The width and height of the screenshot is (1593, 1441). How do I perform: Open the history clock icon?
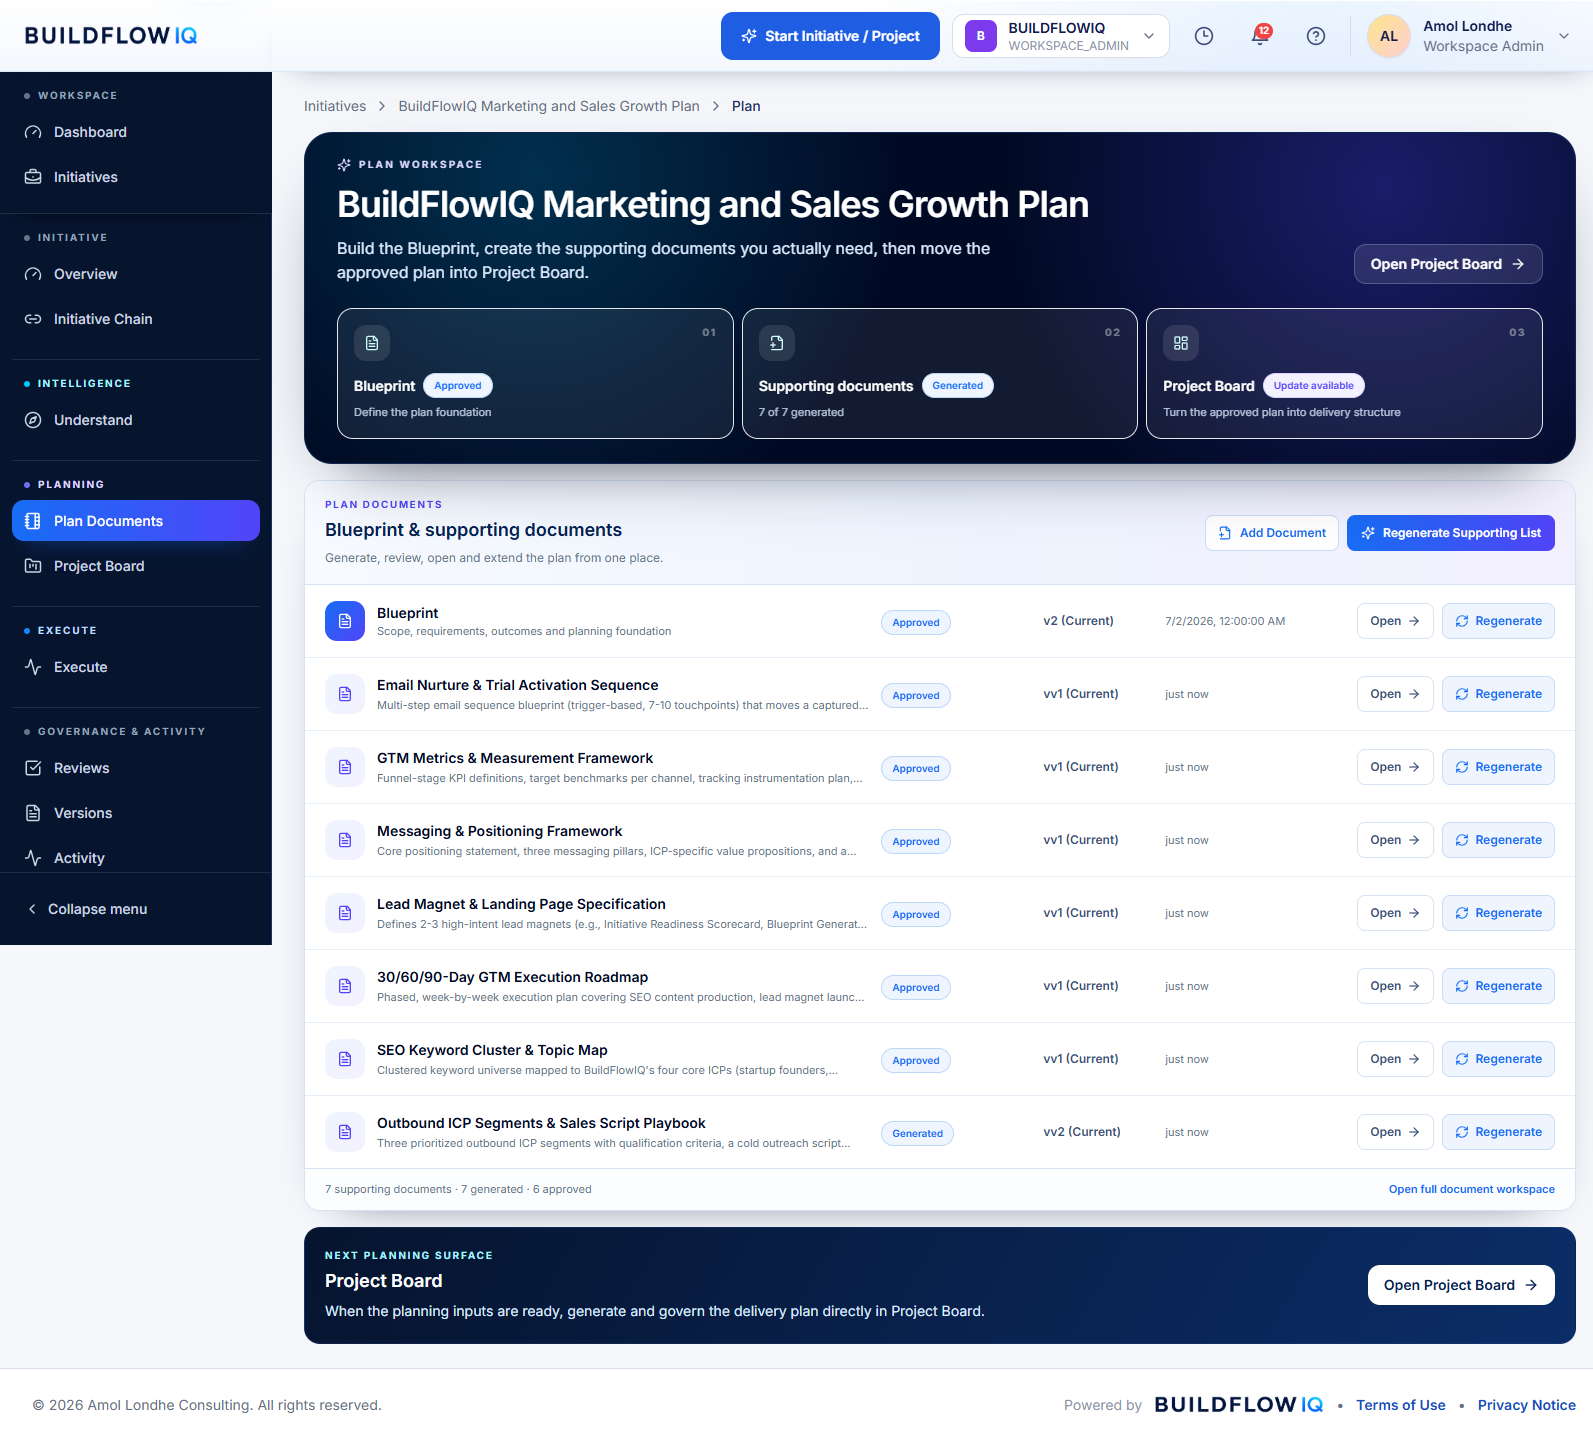(x=1204, y=36)
